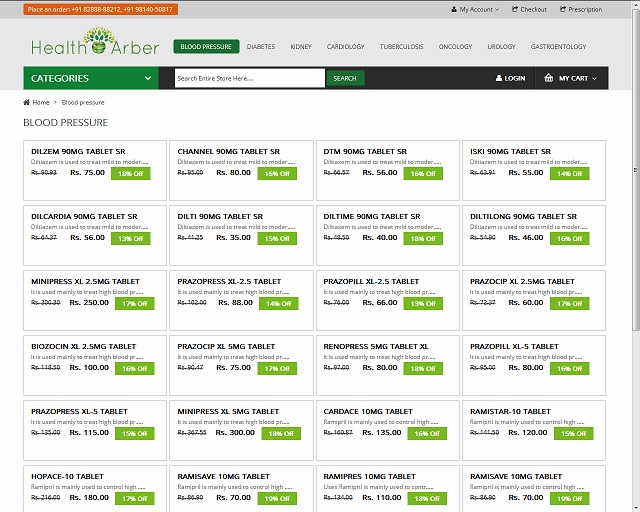This screenshot has width=640, height=512.
Task: Open ISKI 90mg Tablet SR product
Action: coord(510,151)
